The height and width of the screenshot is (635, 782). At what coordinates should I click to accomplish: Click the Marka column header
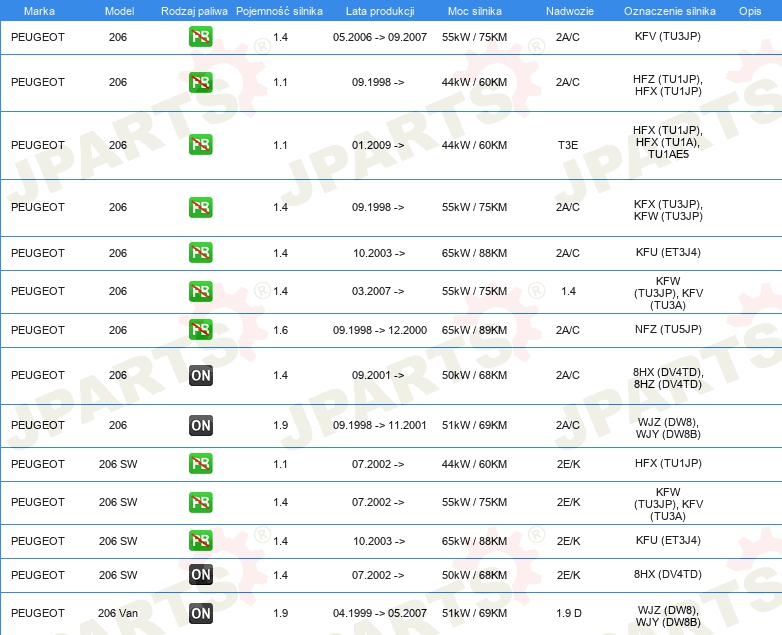(x=39, y=11)
